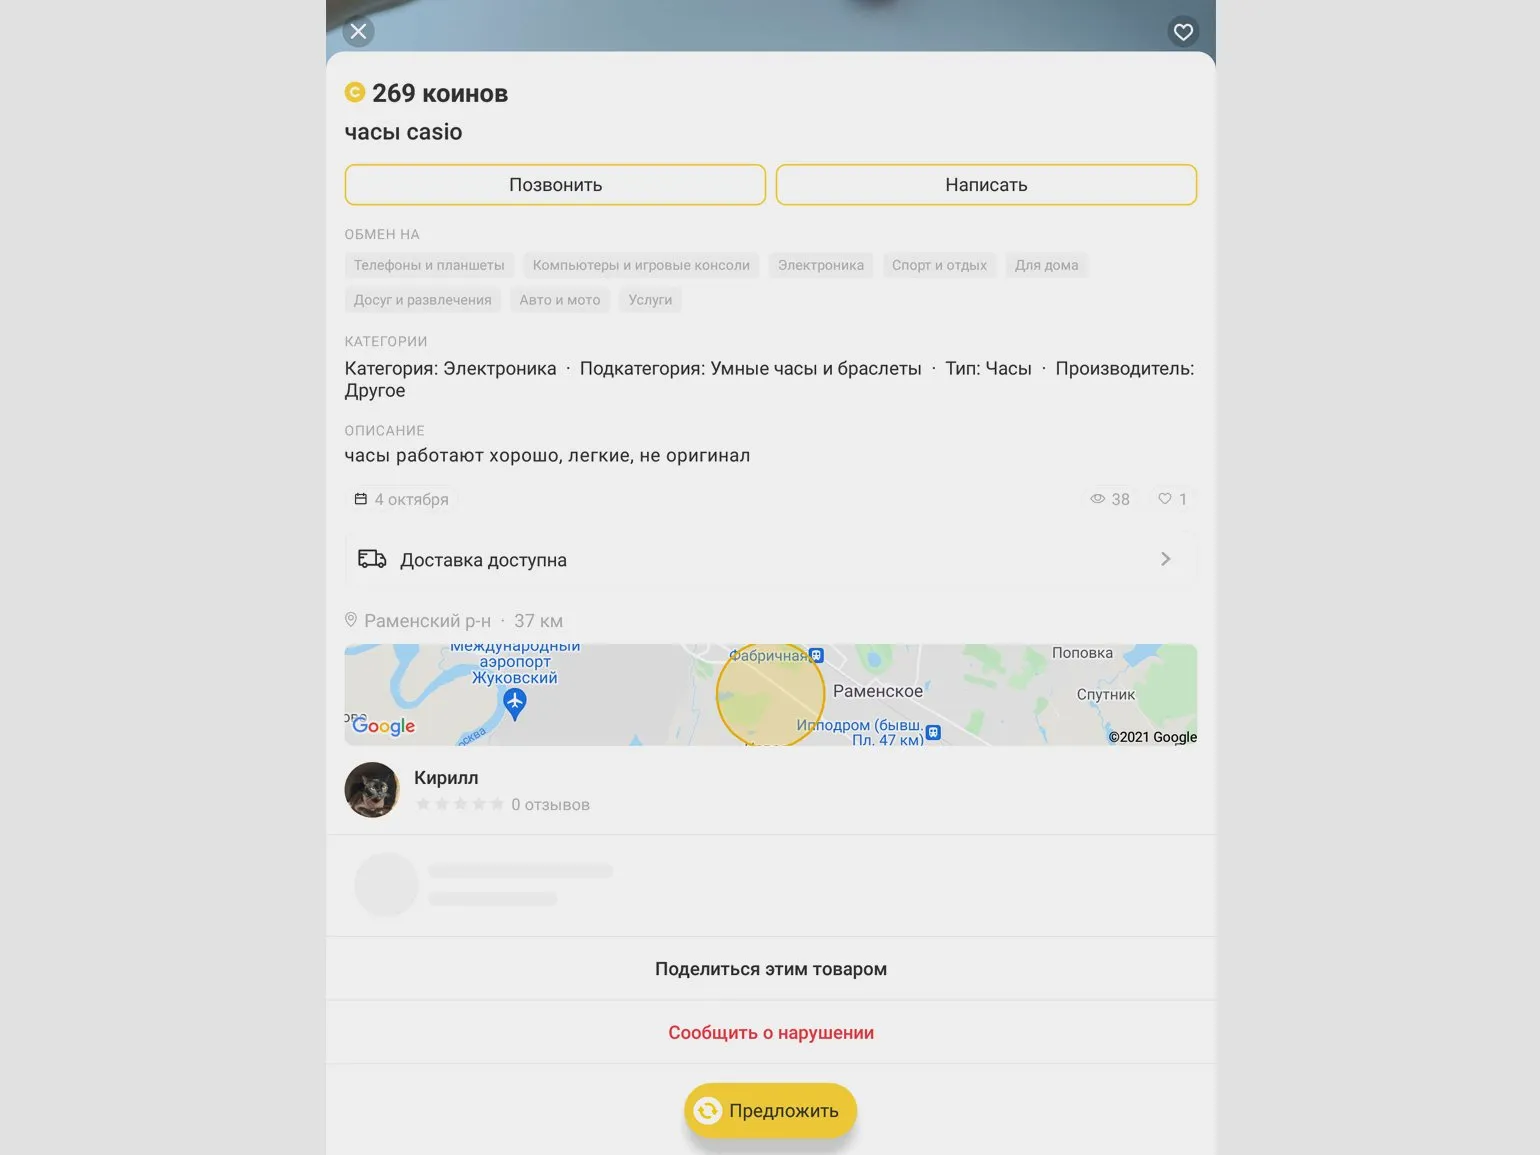
Task: Click Сообщить о нарушении link
Action: coord(771,1032)
